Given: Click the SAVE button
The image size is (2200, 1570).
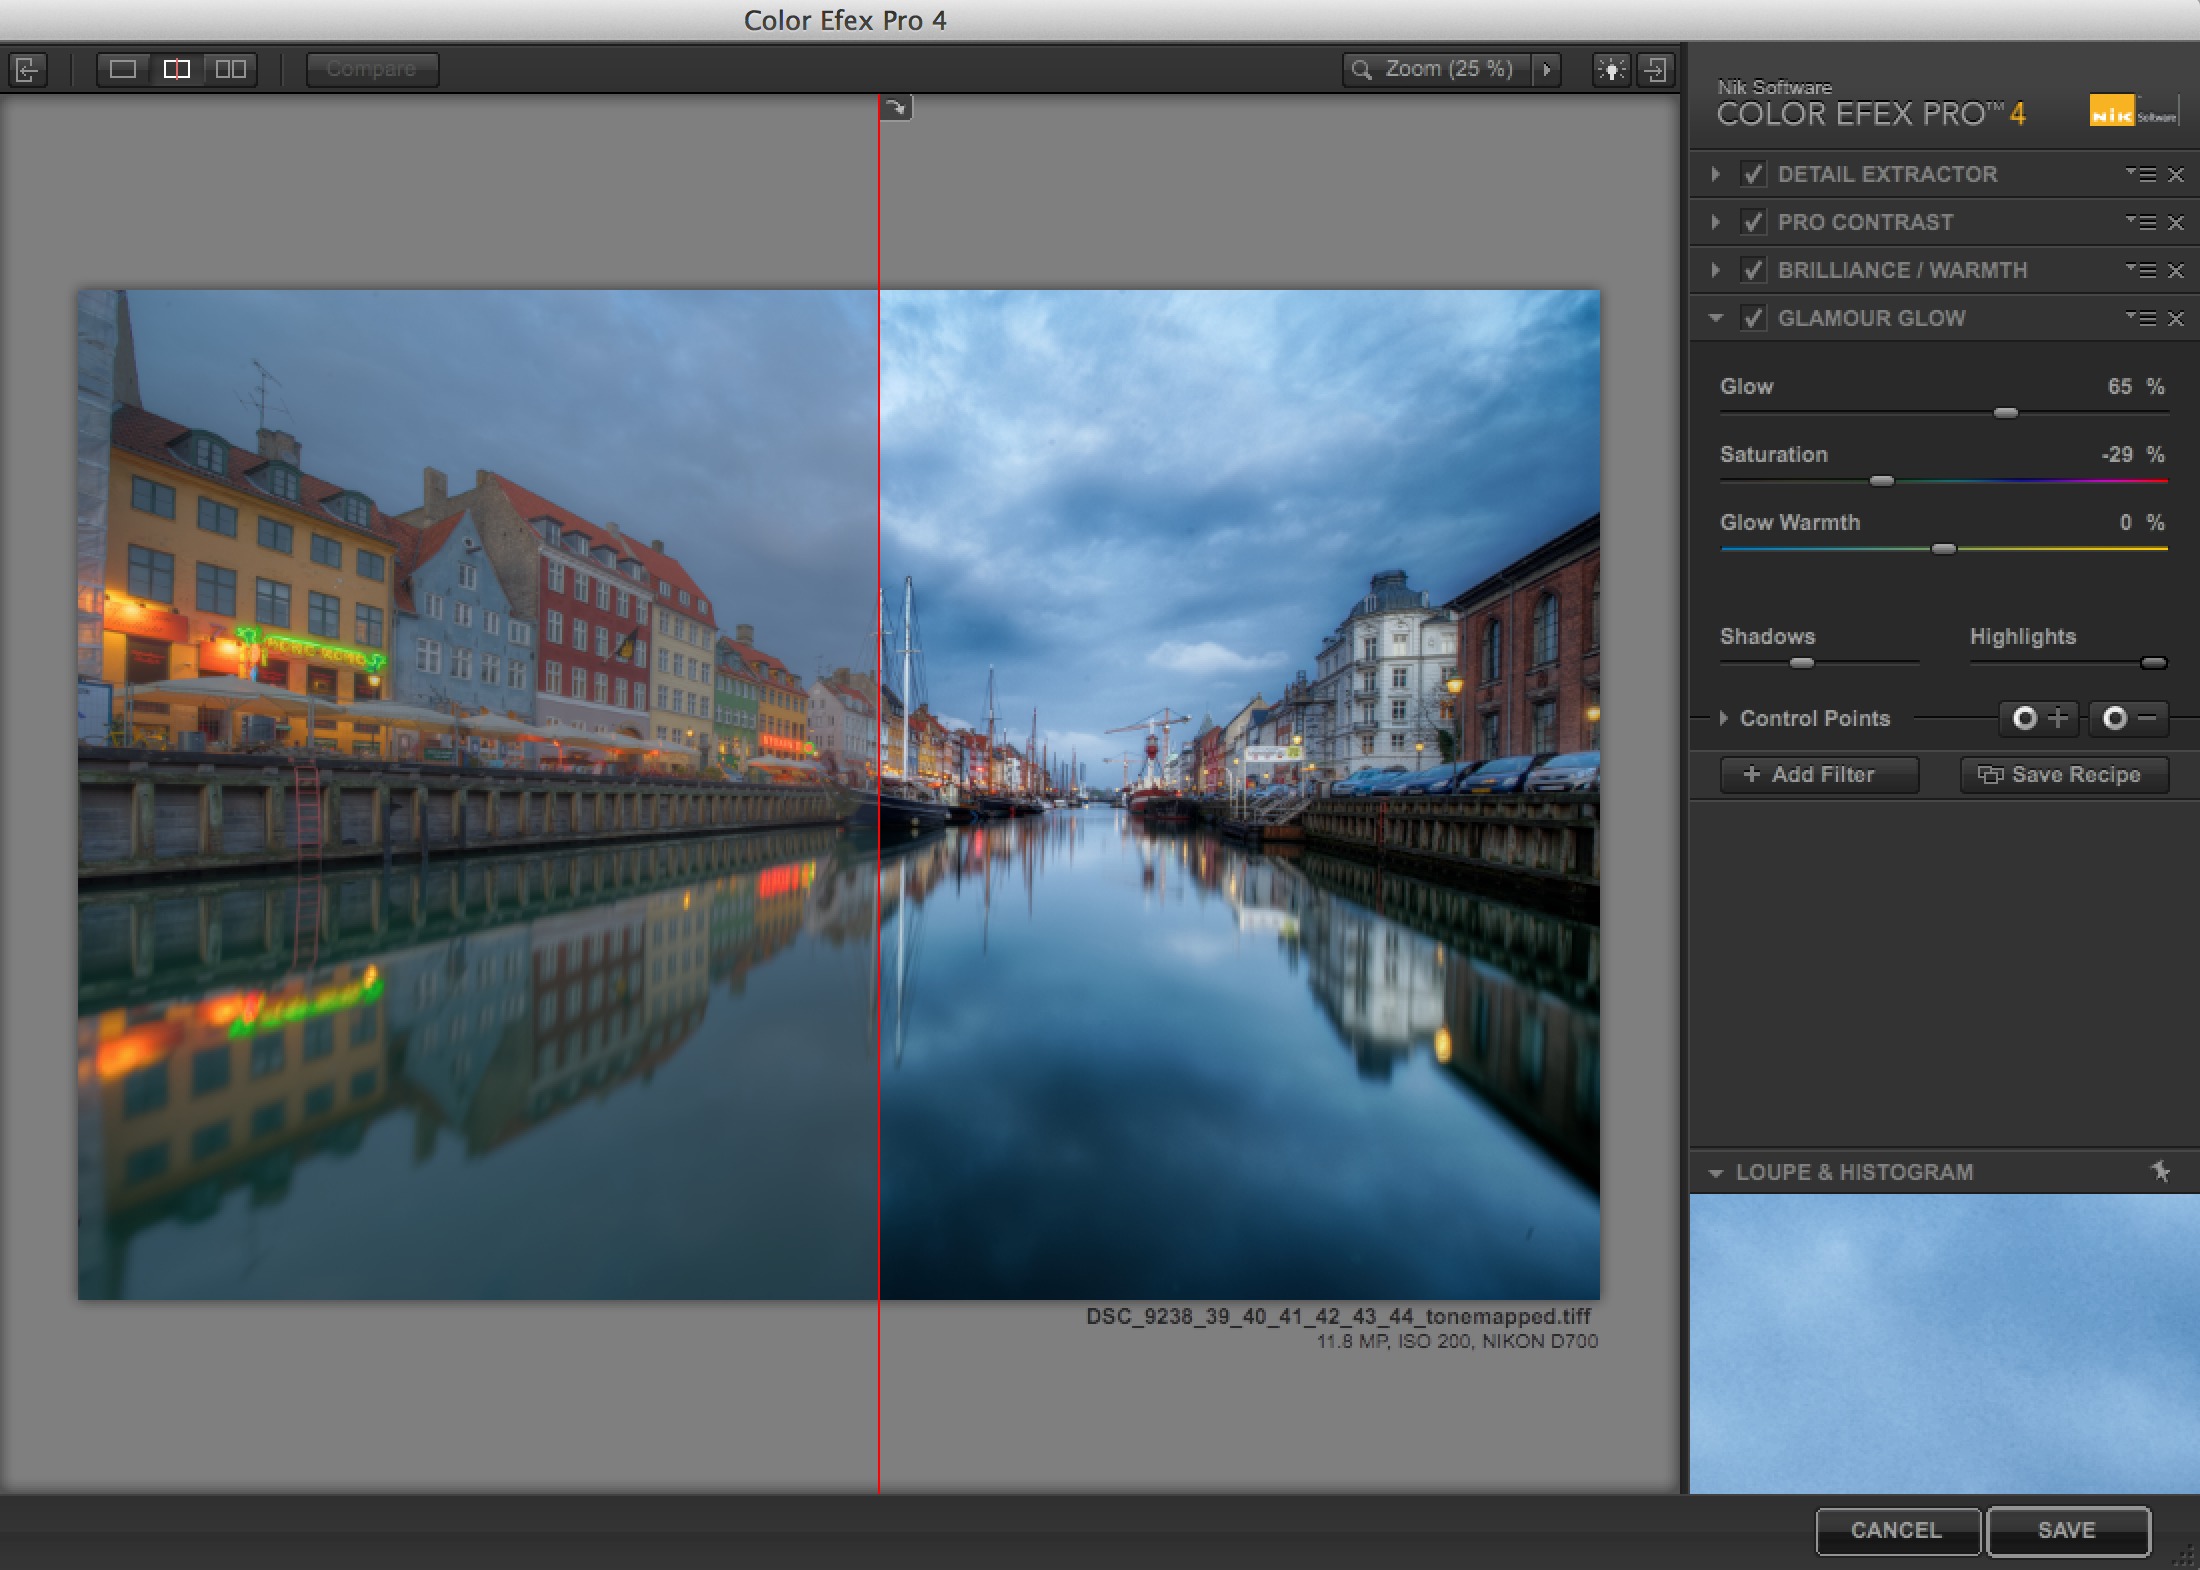Looking at the screenshot, I should click(2068, 1531).
